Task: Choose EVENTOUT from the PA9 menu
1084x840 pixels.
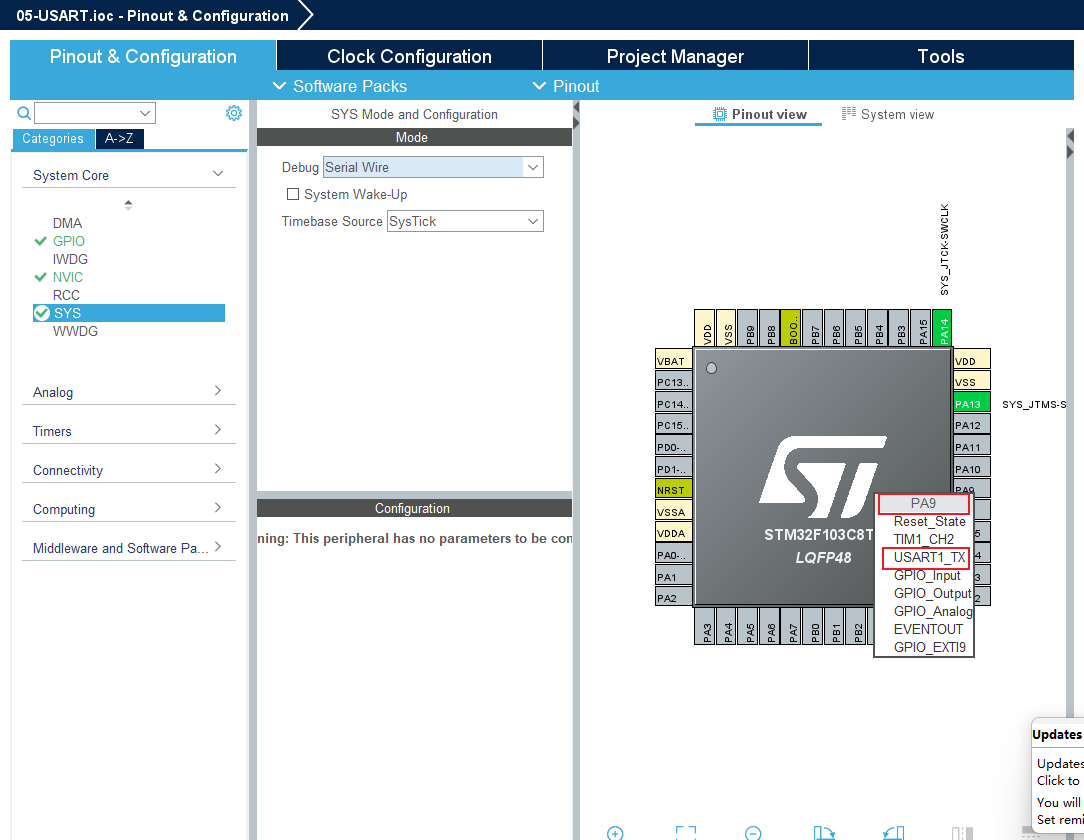Action: (926, 629)
